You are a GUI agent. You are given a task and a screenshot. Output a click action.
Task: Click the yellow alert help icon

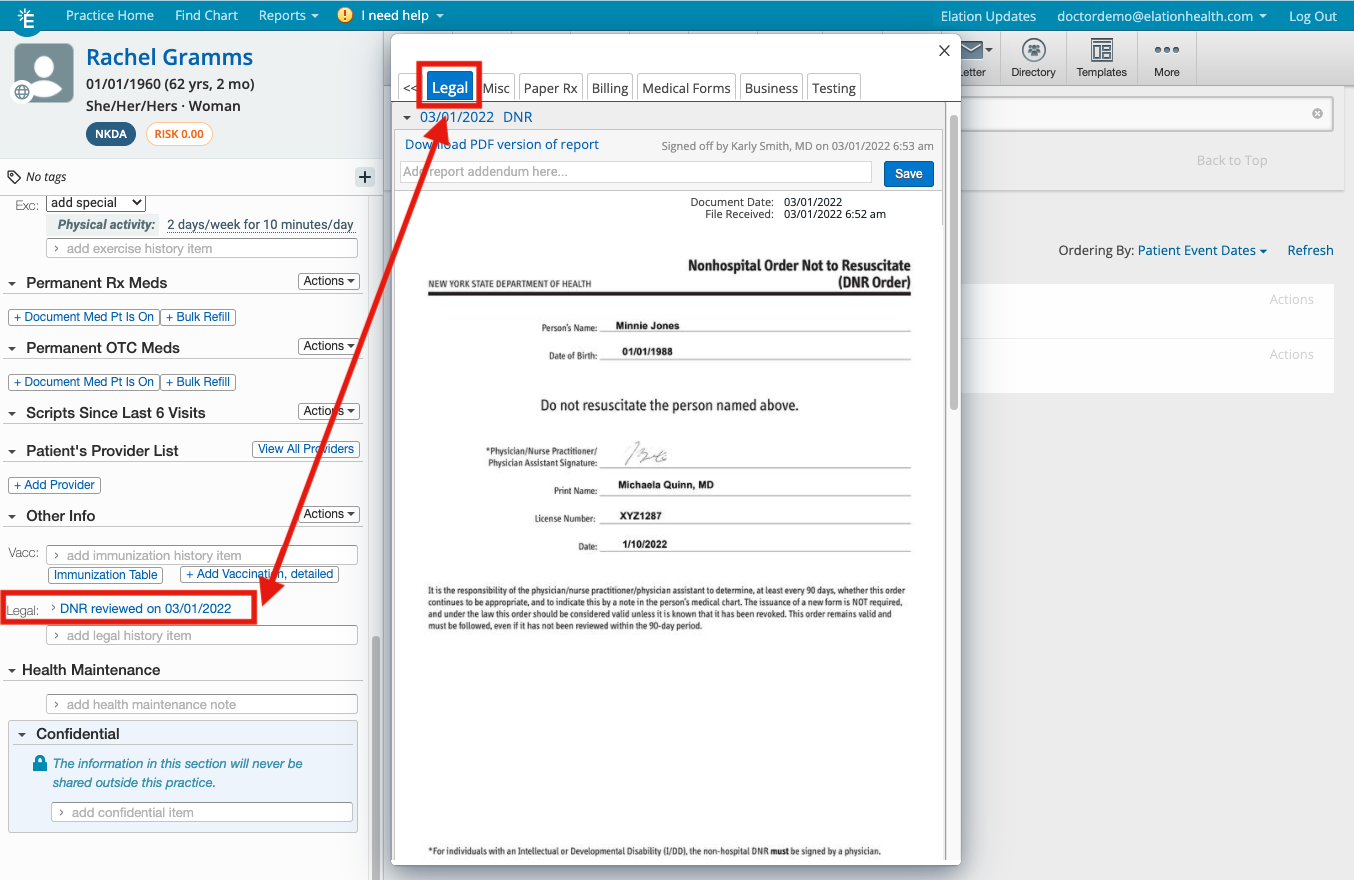click(x=345, y=15)
